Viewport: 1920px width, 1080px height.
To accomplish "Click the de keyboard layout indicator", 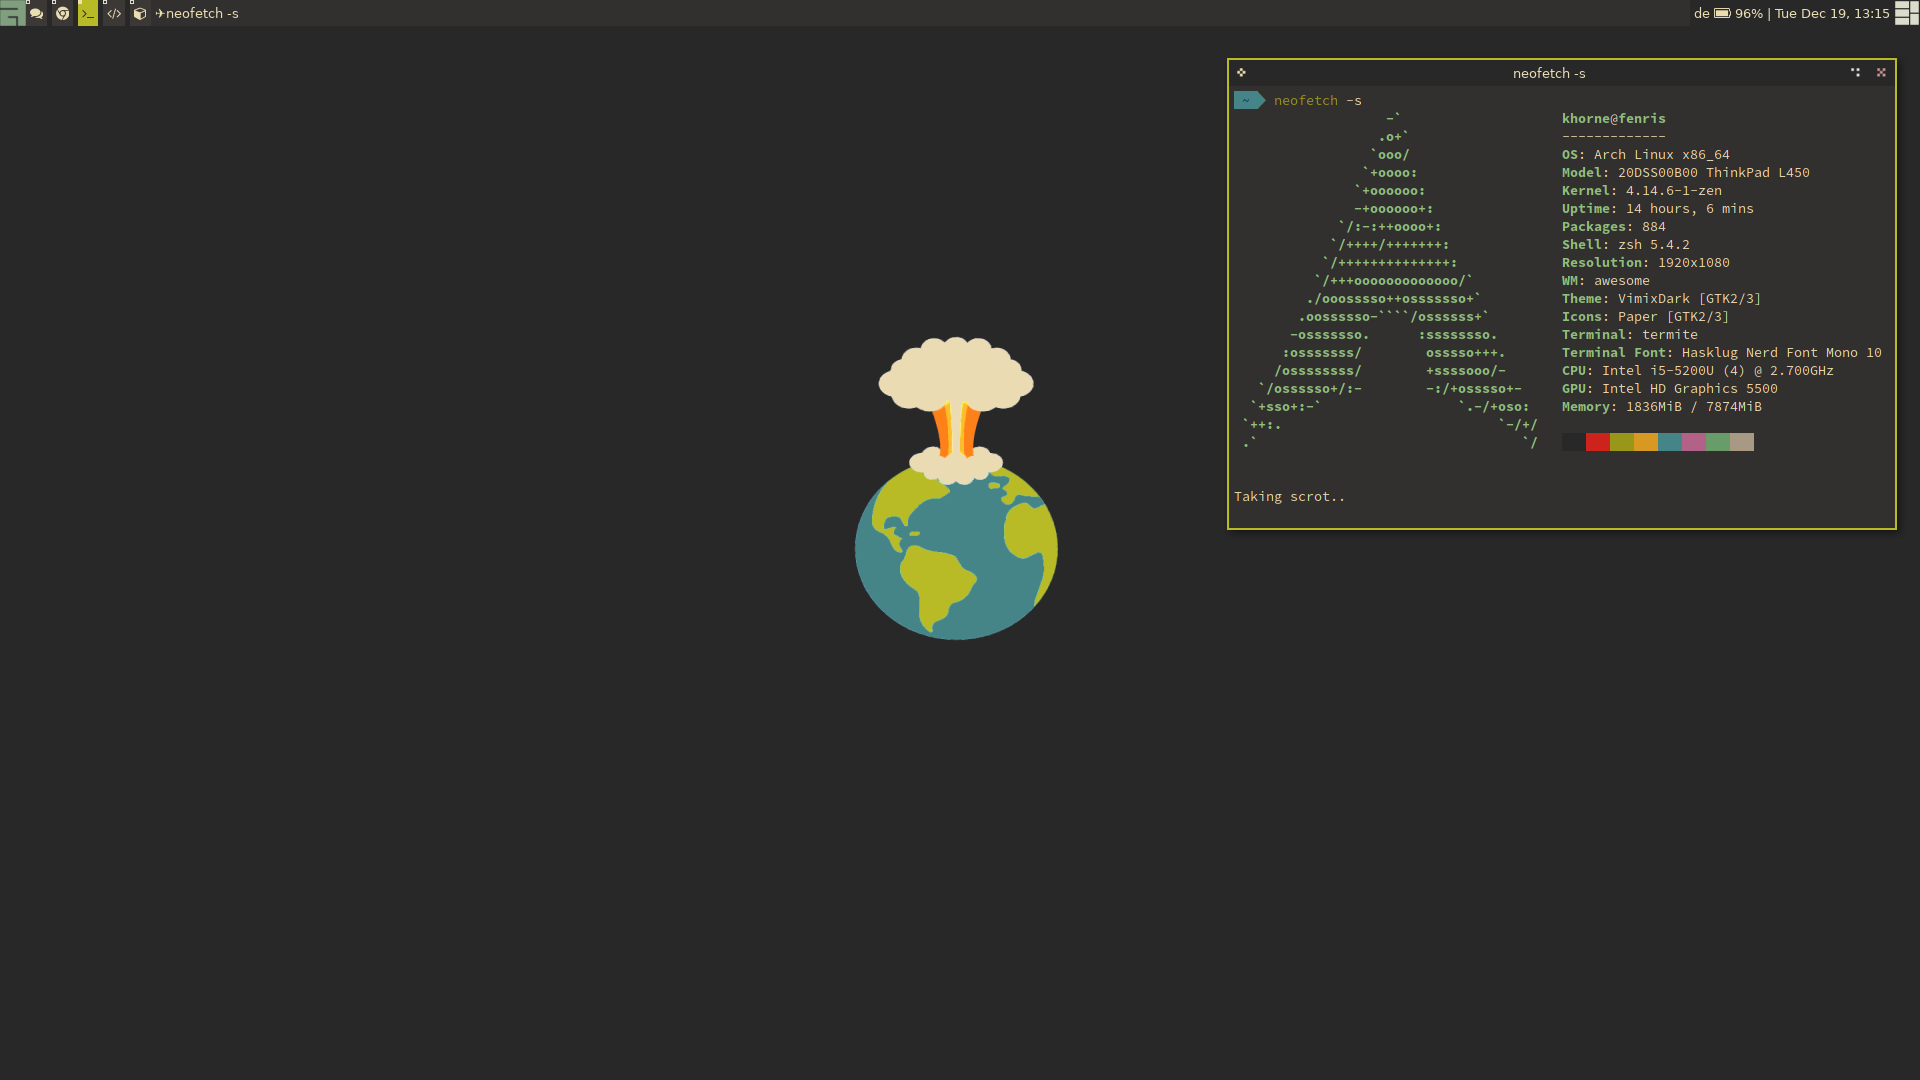I will click(x=1701, y=13).
